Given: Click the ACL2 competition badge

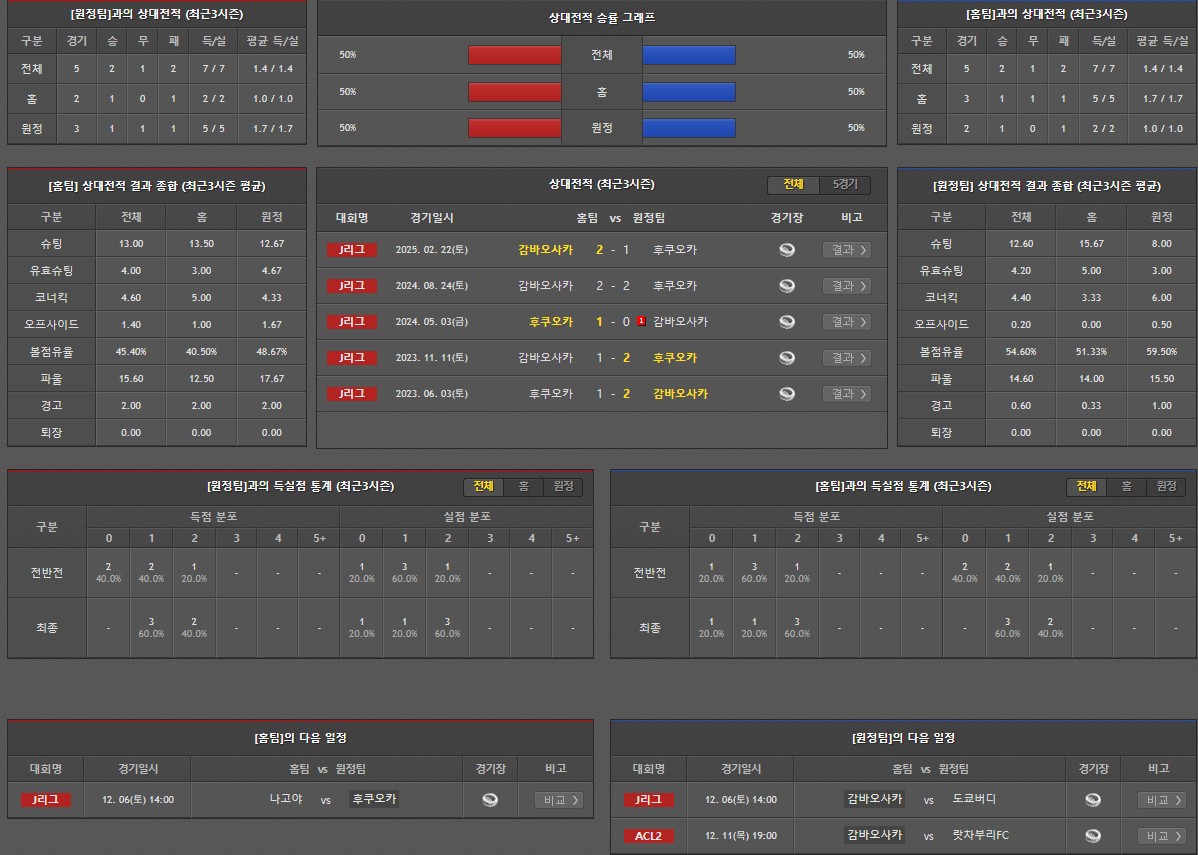Looking at the screenshot, I should pyautogui.click(x=648, y=836).
